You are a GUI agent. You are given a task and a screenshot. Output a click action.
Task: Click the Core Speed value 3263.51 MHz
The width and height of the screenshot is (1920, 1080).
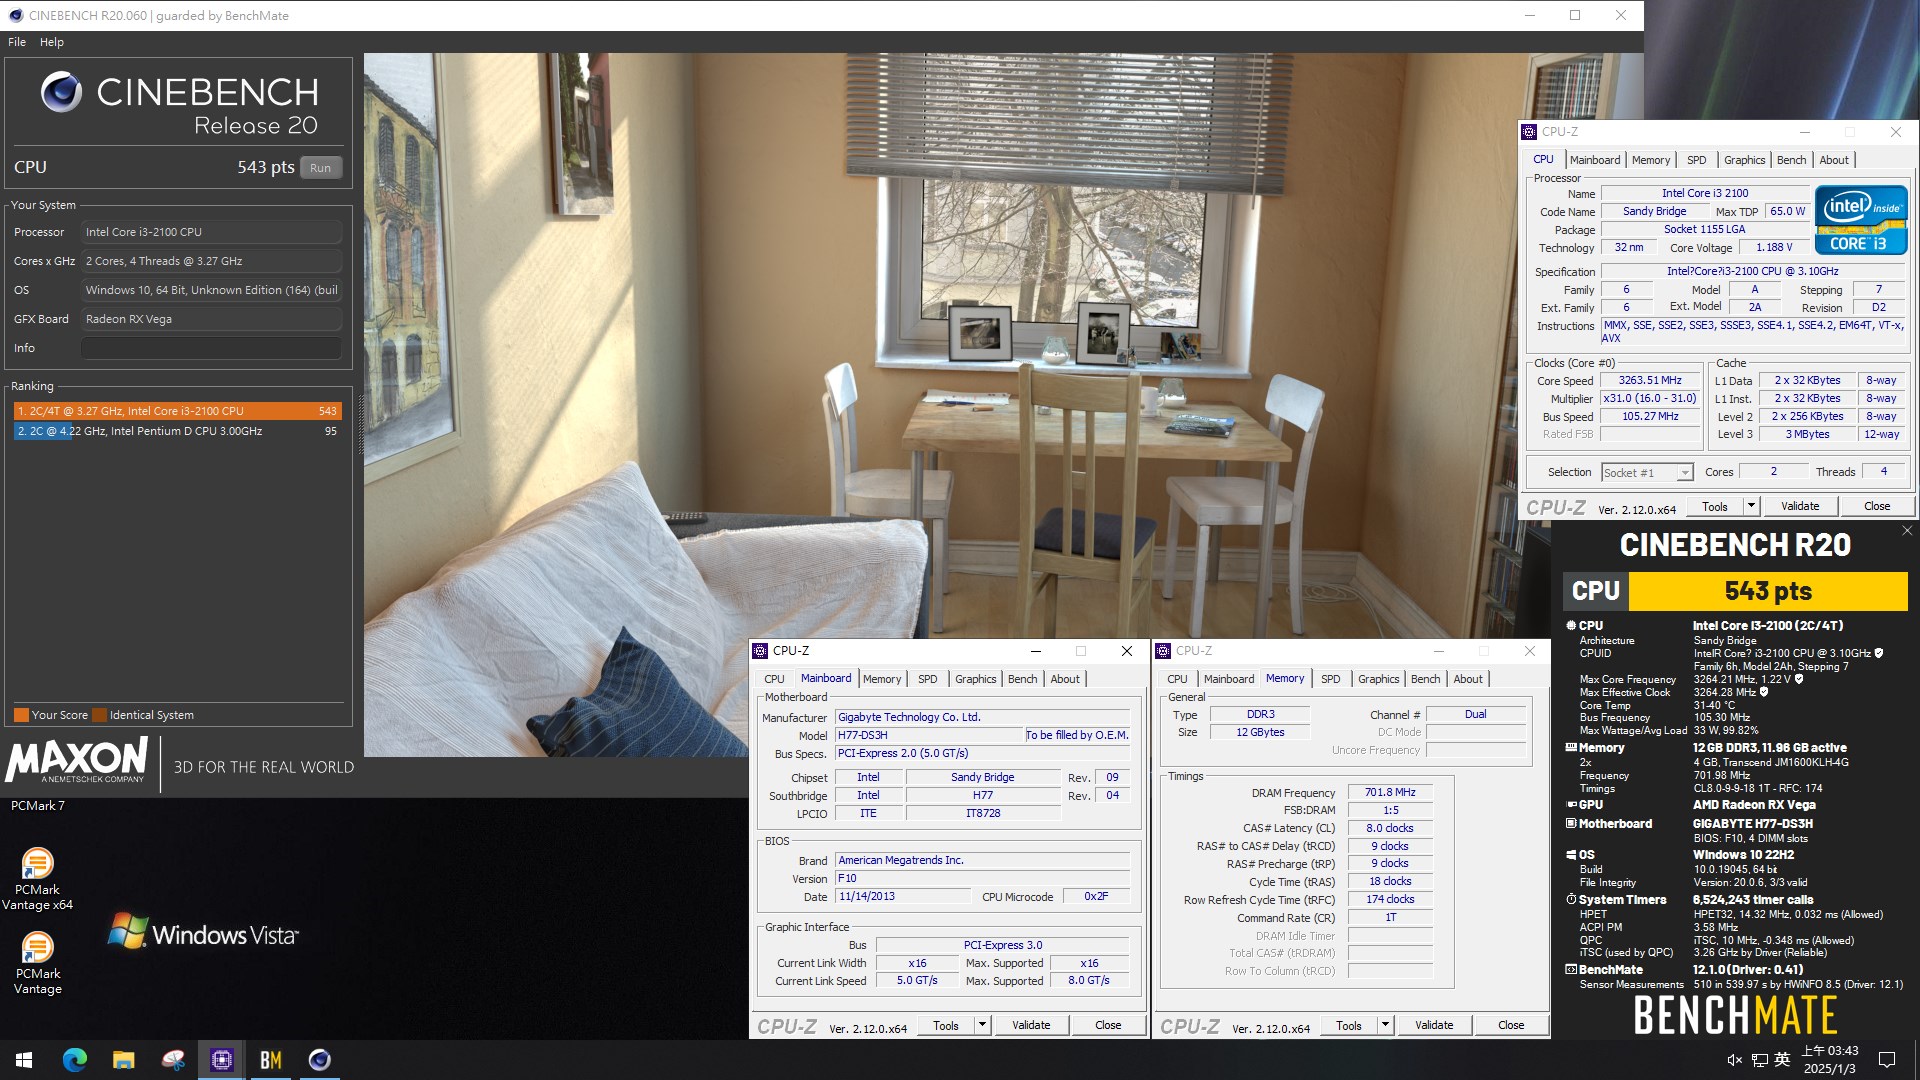coord(1650,381)
